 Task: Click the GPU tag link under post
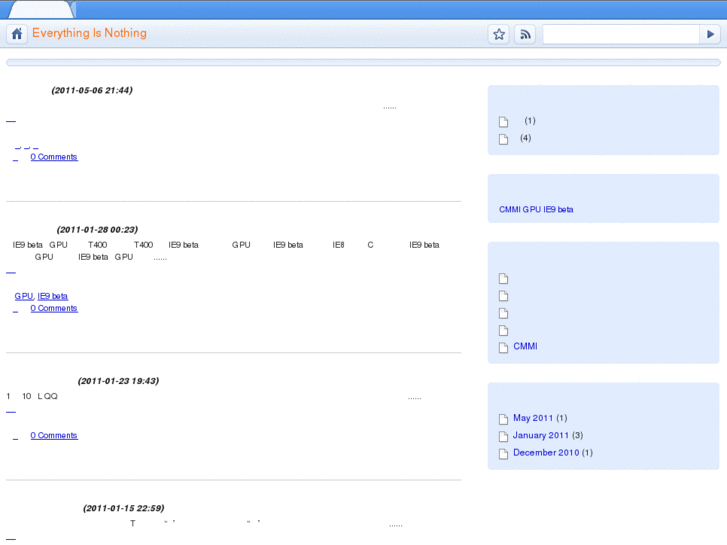click(x=24, y=296)
